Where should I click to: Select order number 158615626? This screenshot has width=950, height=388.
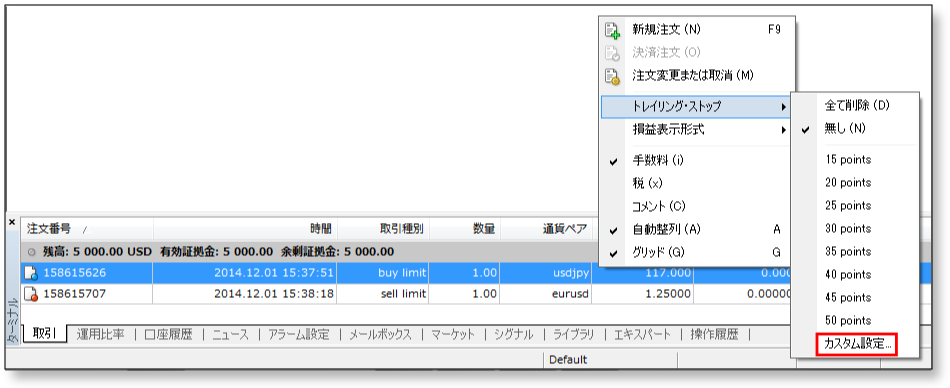[75, 273]
